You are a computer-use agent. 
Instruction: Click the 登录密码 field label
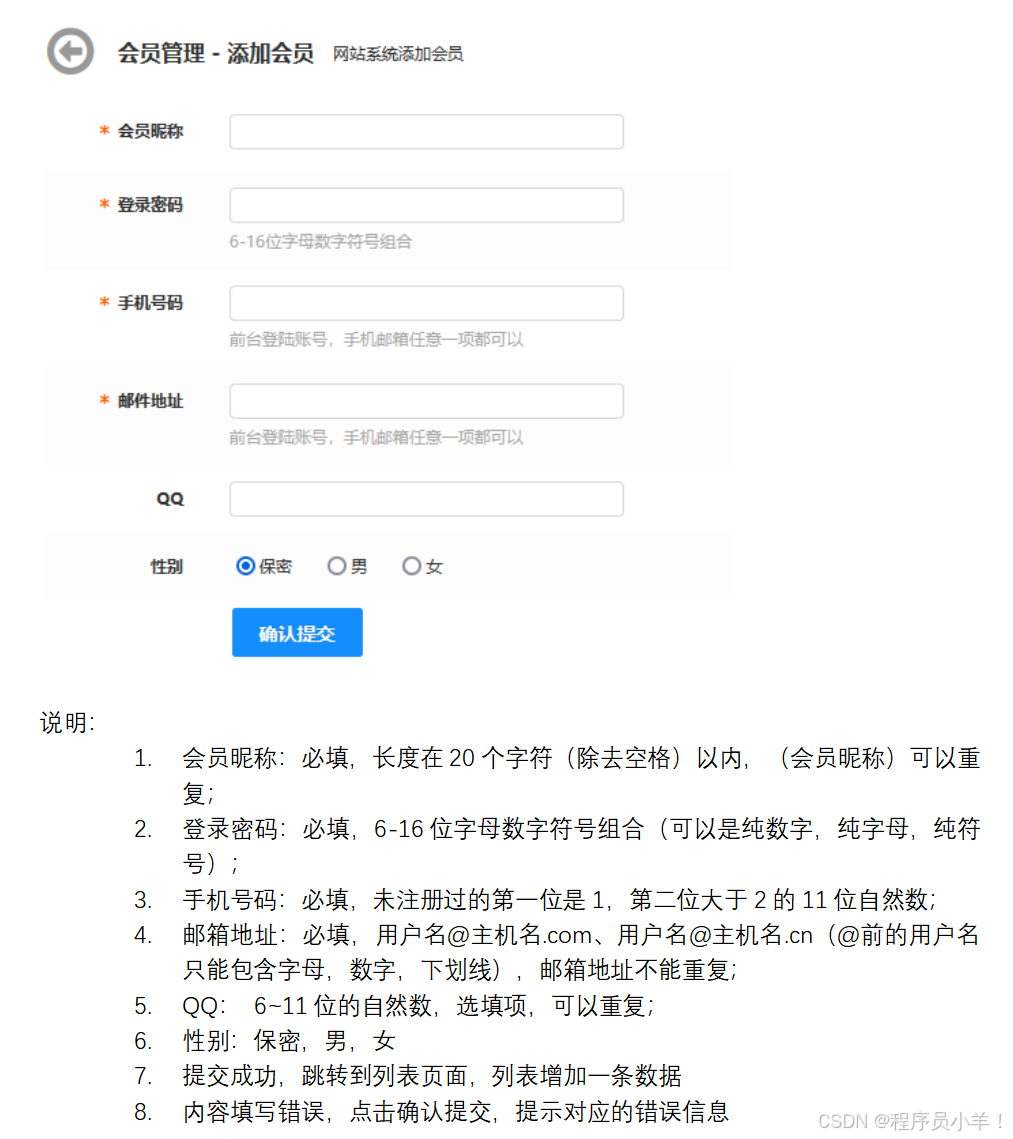point(150,205)
